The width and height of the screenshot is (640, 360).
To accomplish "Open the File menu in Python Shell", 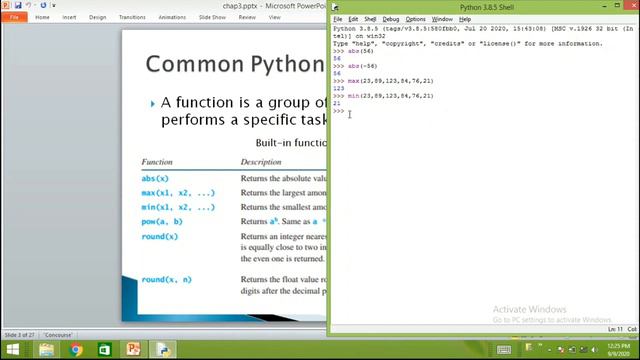I will pos(338,19).
